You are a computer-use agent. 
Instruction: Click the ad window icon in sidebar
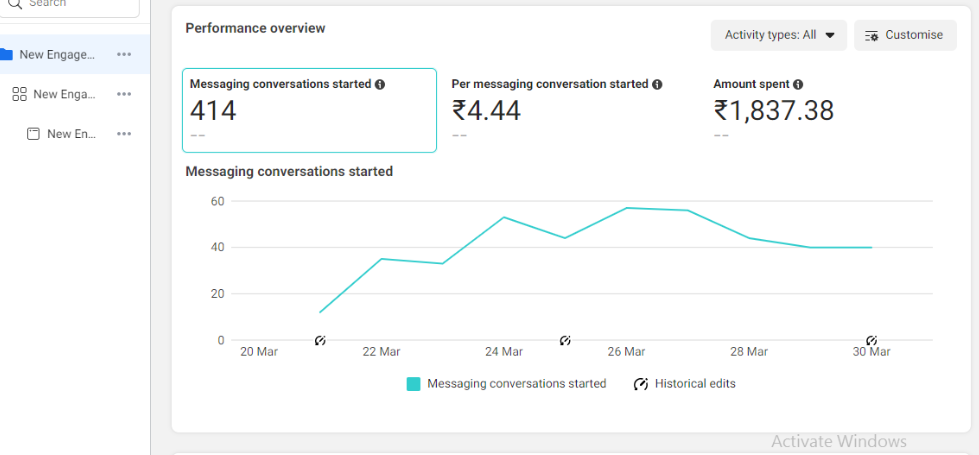[x=33, y=134]
